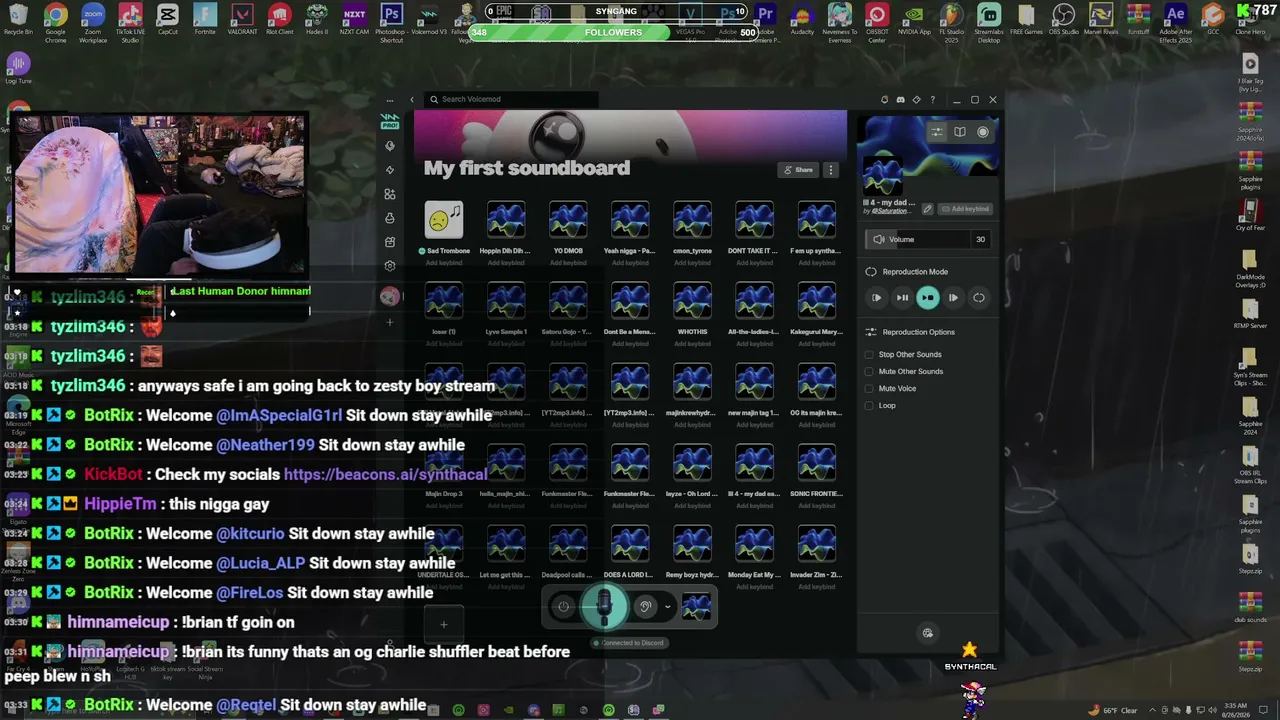Open Discord icon in Voicemod title bar
1280x720 pixels.
[x=901, y=100]
